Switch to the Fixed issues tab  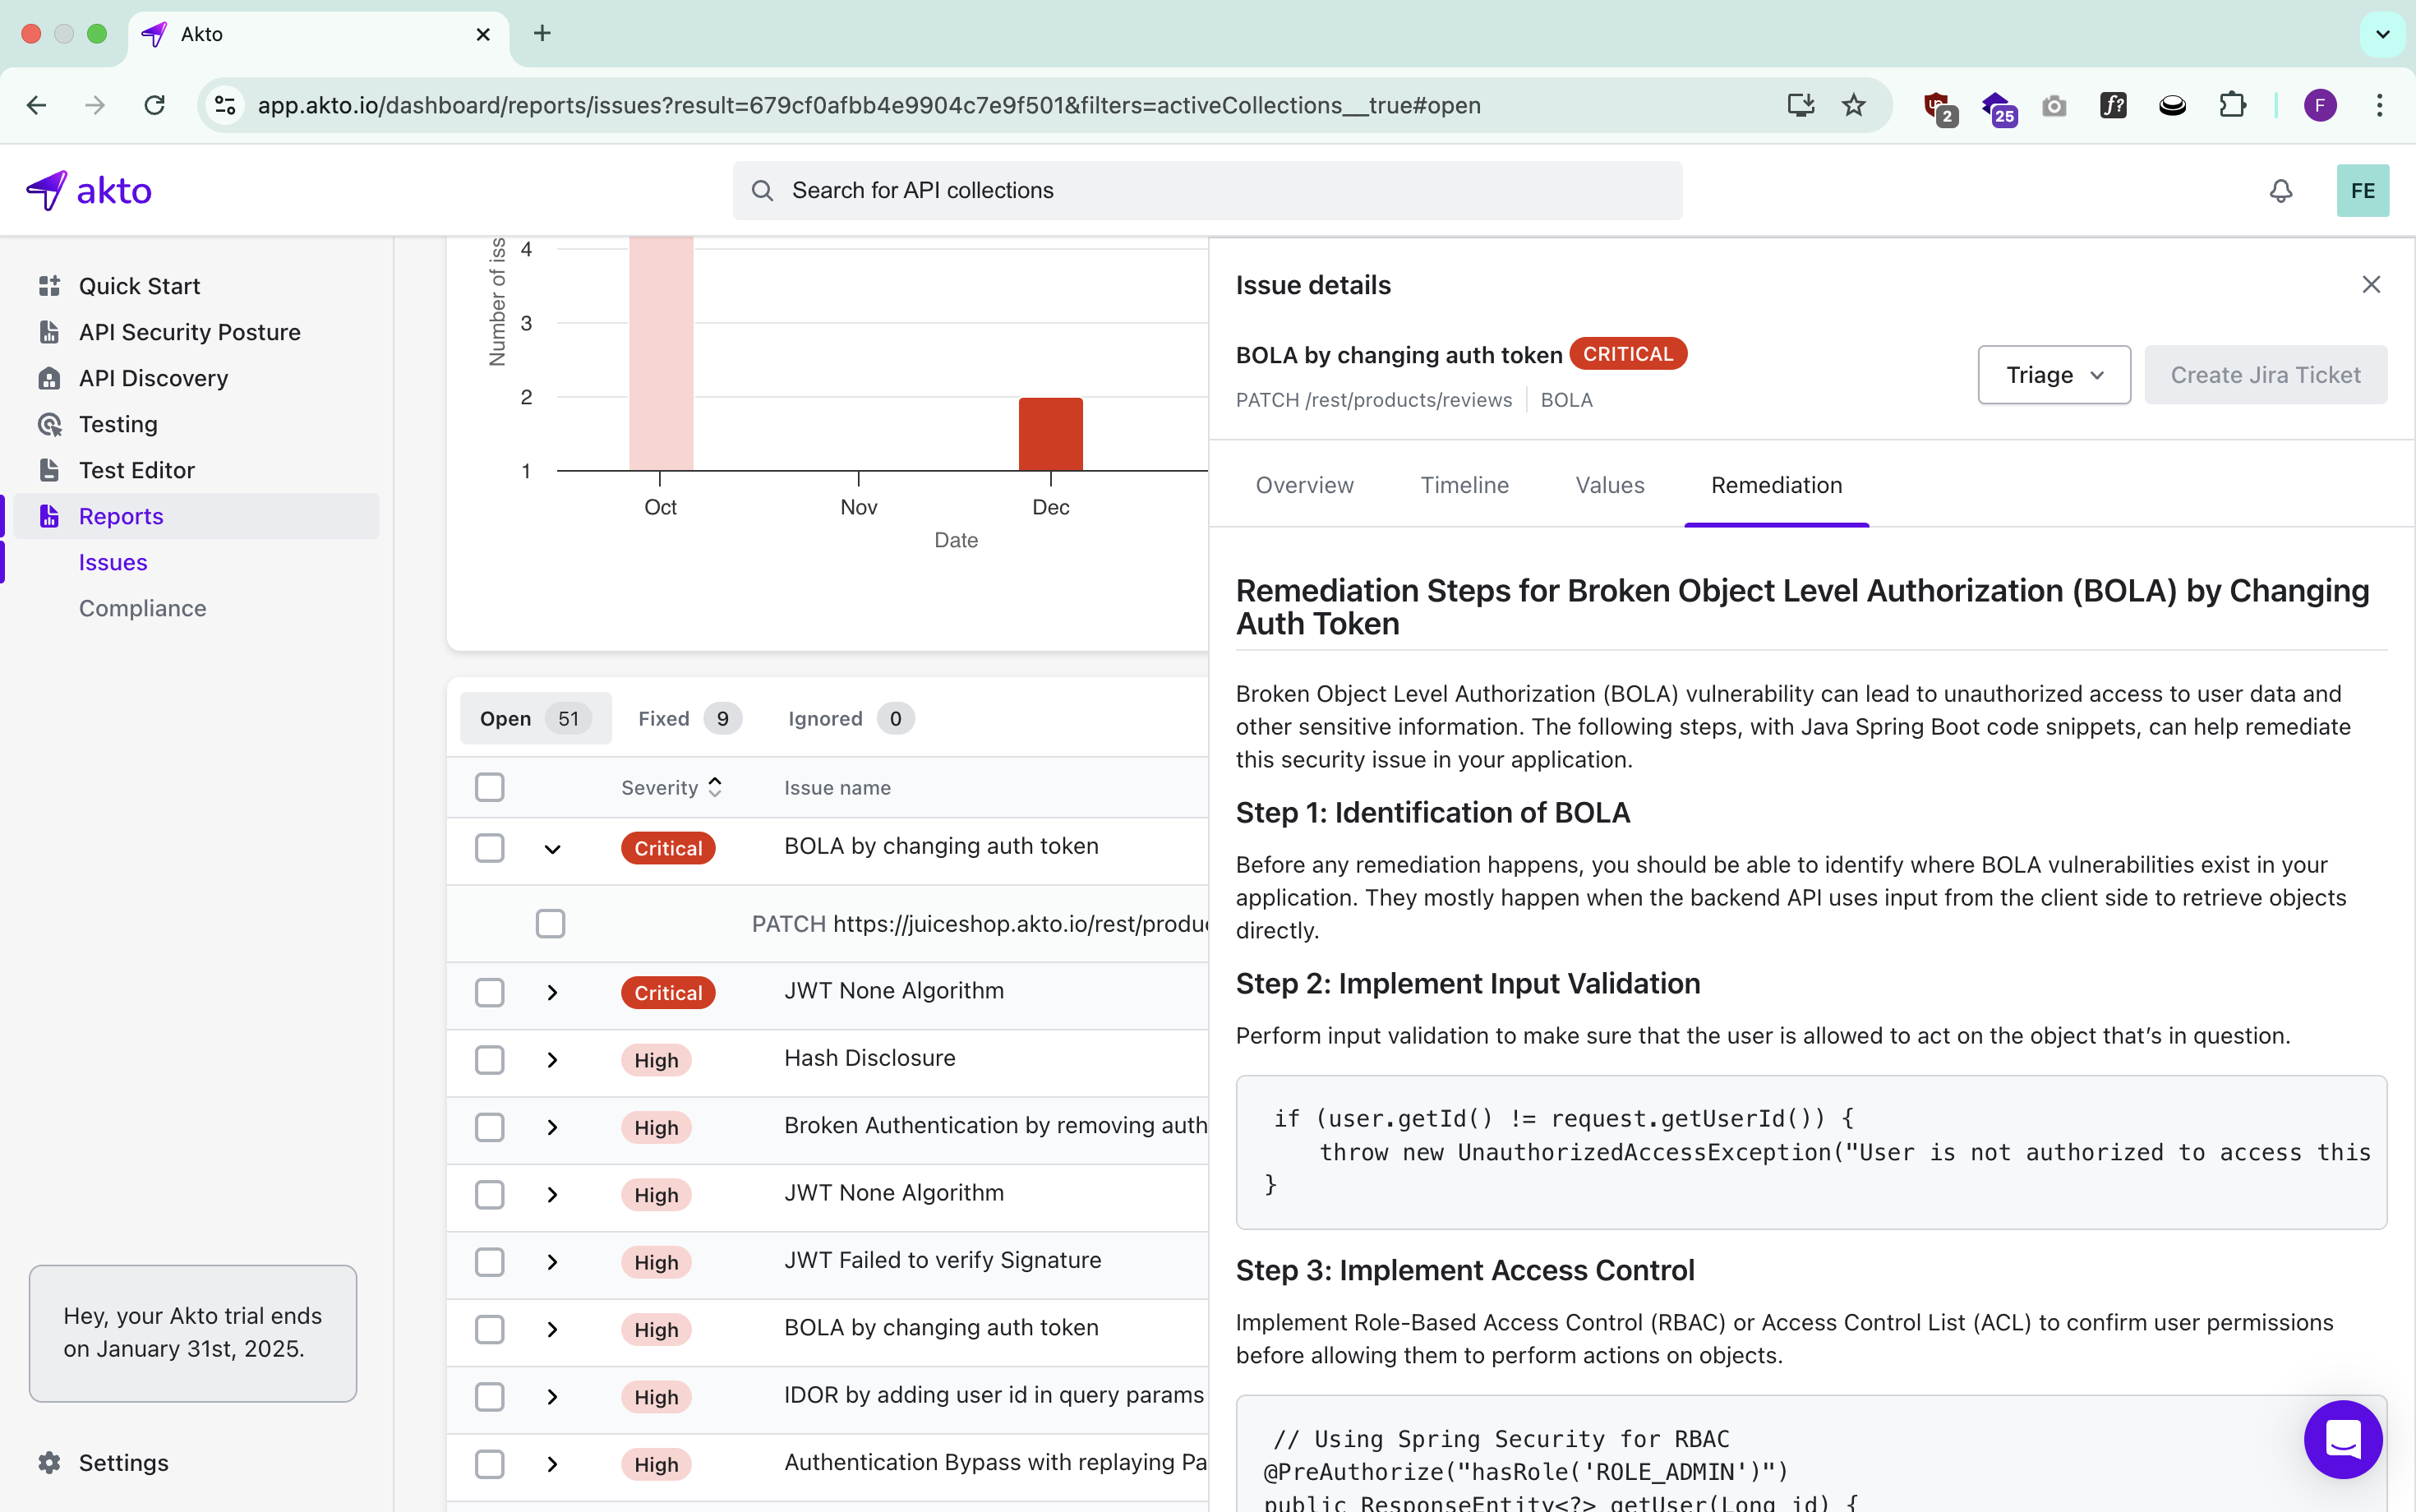click(688, 718)
